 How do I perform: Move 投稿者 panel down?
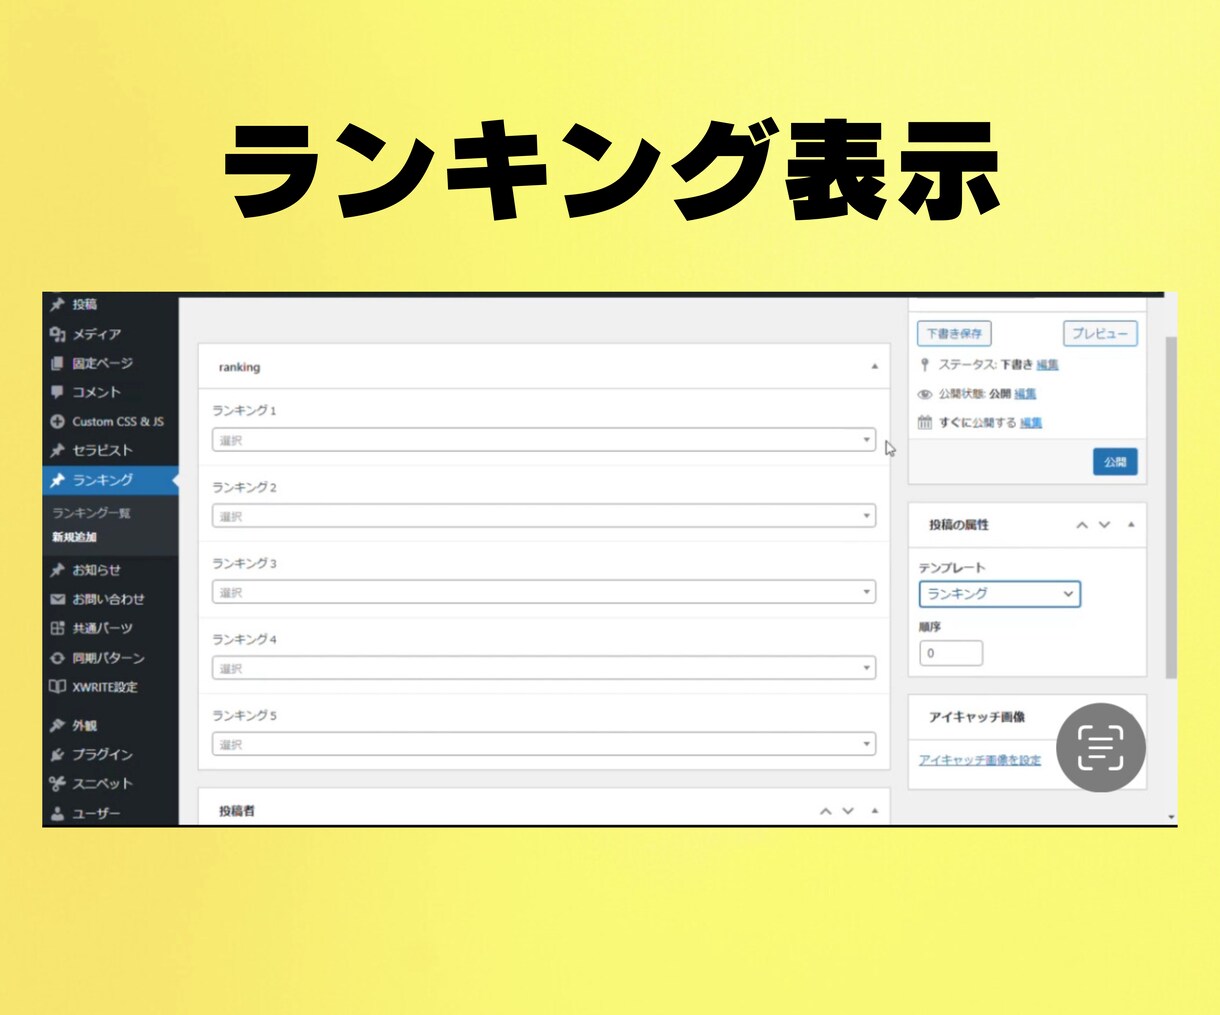click(x=848, y=811)
